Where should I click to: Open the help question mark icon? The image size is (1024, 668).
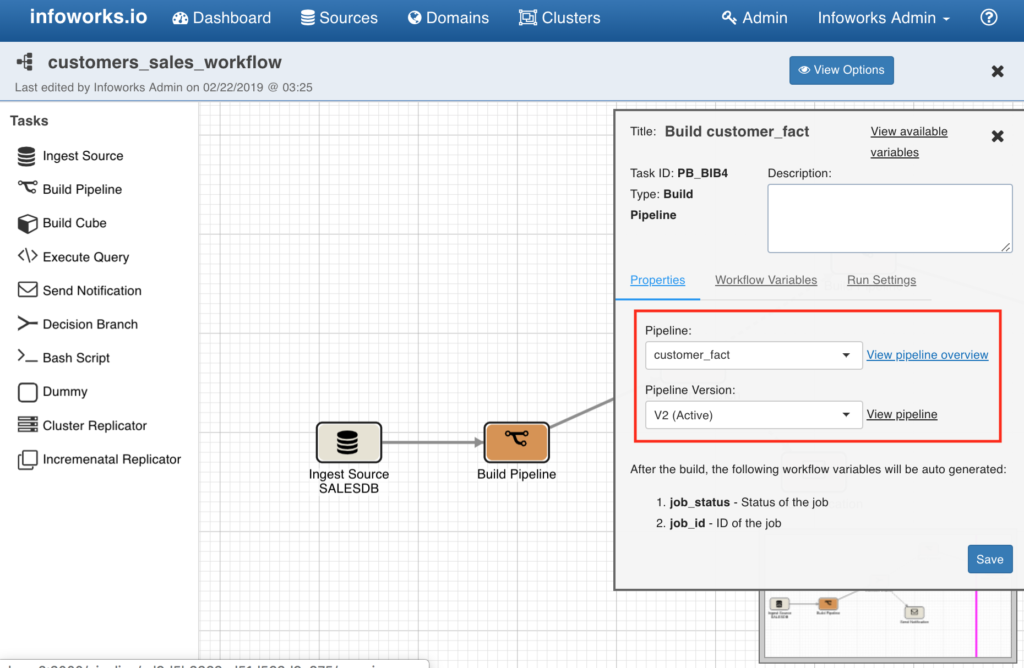988,17
